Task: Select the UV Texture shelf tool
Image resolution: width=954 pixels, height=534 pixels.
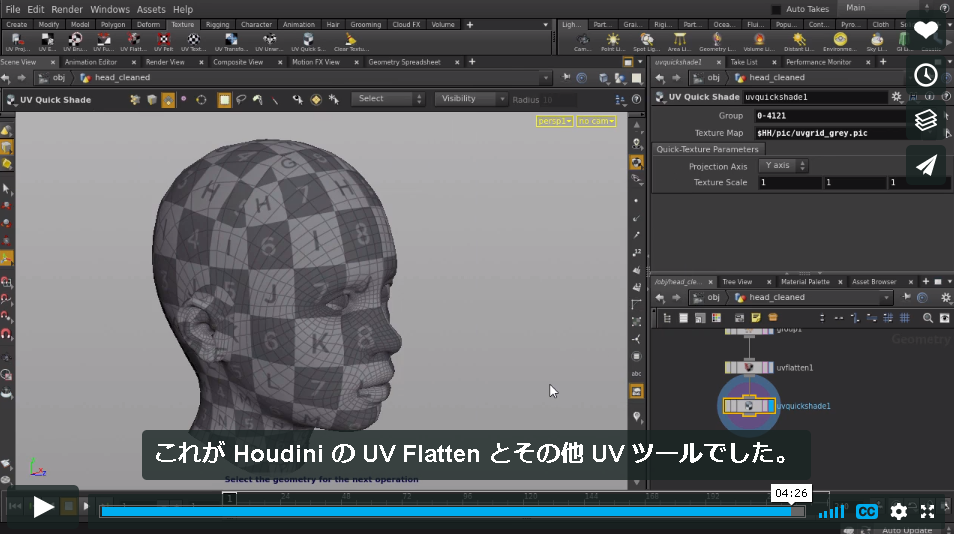Action: [193, 43]
